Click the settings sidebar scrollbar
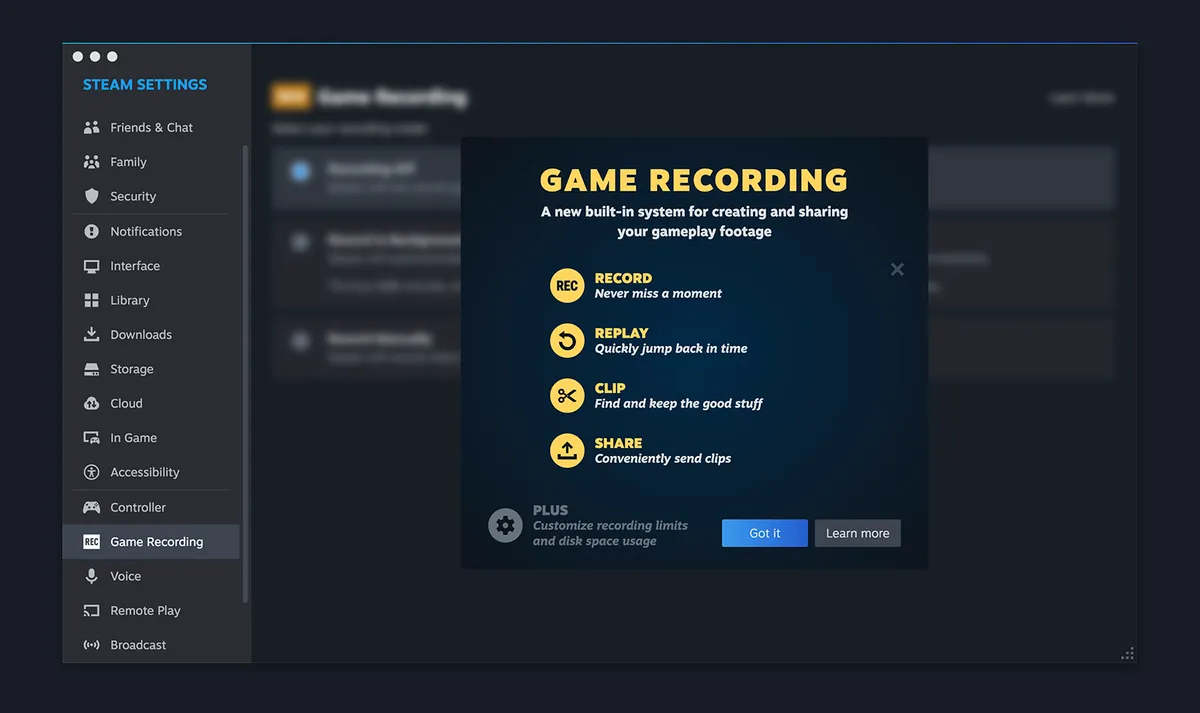1200x713 pixels. click(246, 373)
